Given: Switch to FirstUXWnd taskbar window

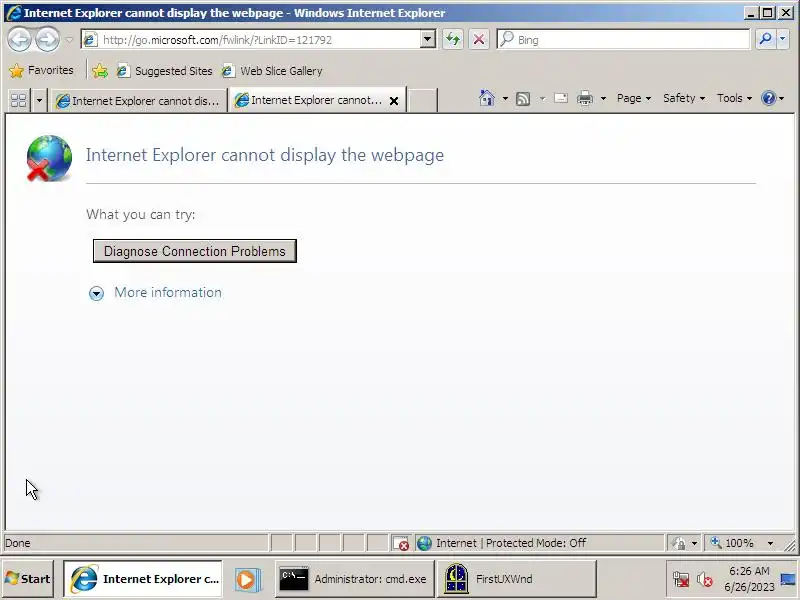Looking at the screenshot, I should (515, 579).
